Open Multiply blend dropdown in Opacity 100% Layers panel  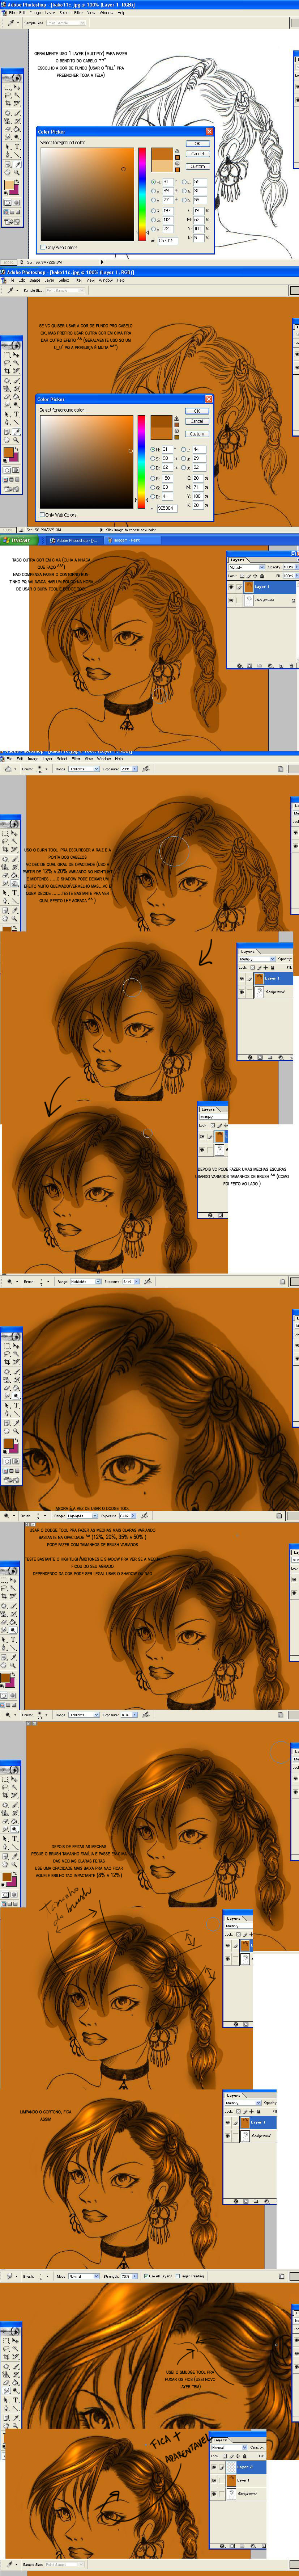pyautogui.click(x=247, y=567)
